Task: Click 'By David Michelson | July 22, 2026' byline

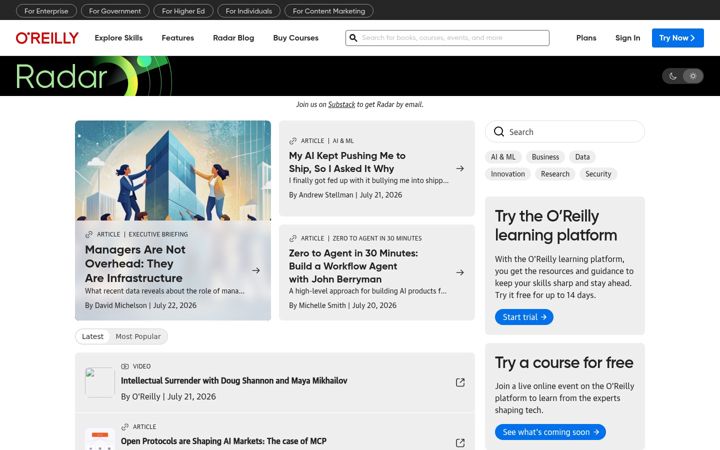Action: [x=141, y=305]
